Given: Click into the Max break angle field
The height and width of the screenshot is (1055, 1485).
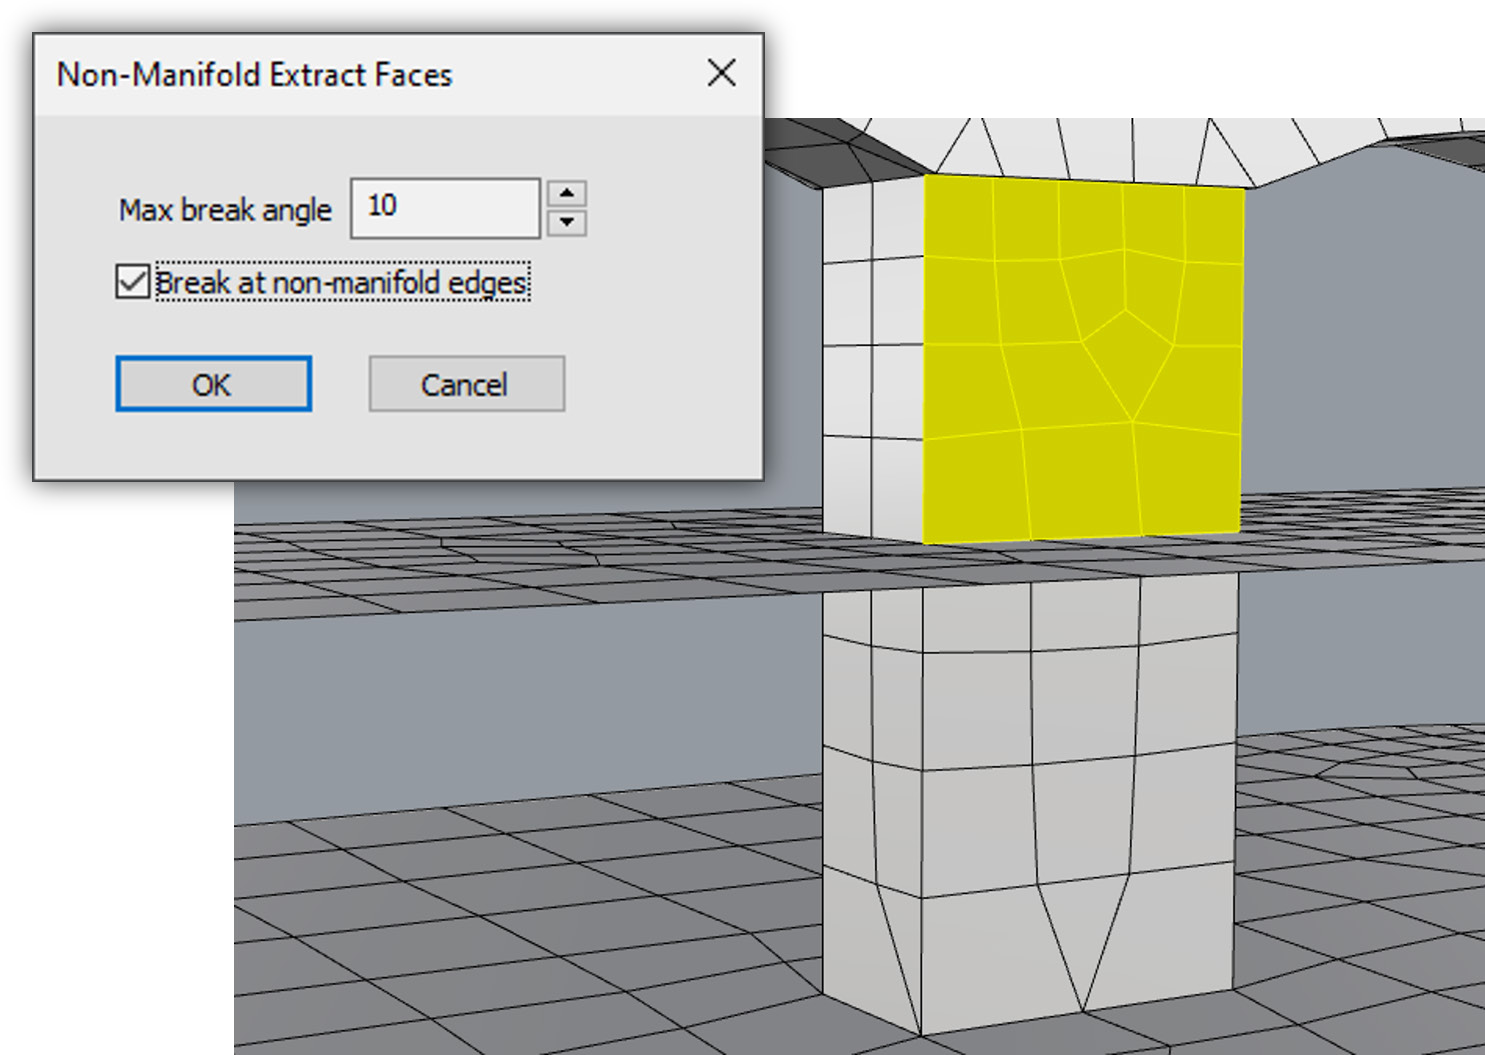Looking at the screenshot, I should [445, 208].
